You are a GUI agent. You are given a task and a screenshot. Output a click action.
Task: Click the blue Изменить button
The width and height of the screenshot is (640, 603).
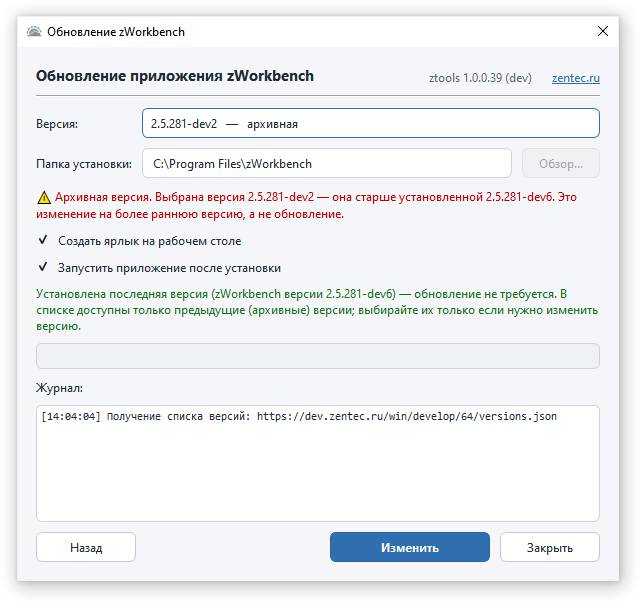(410, 547)
